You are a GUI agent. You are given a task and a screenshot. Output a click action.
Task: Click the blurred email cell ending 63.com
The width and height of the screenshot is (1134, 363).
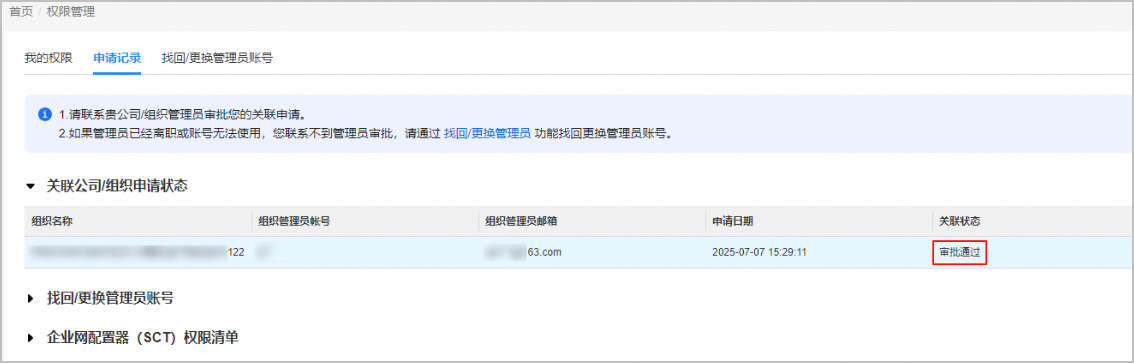tap(524, 252)
